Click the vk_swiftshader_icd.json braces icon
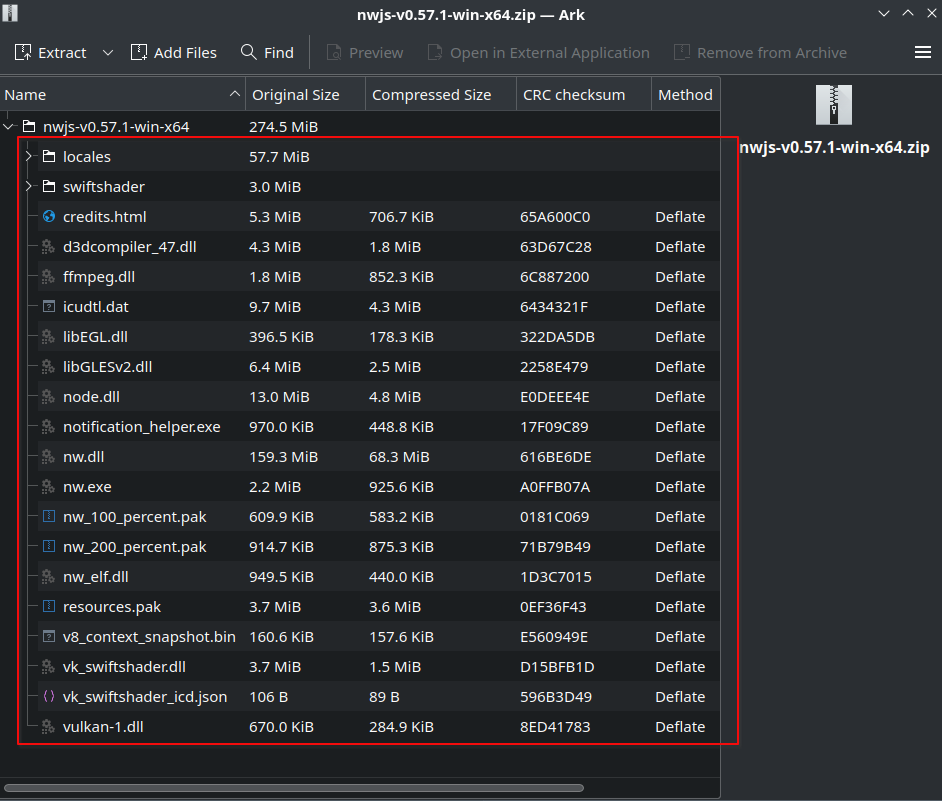This screenshot has width=942, height=801. (49, 696)
